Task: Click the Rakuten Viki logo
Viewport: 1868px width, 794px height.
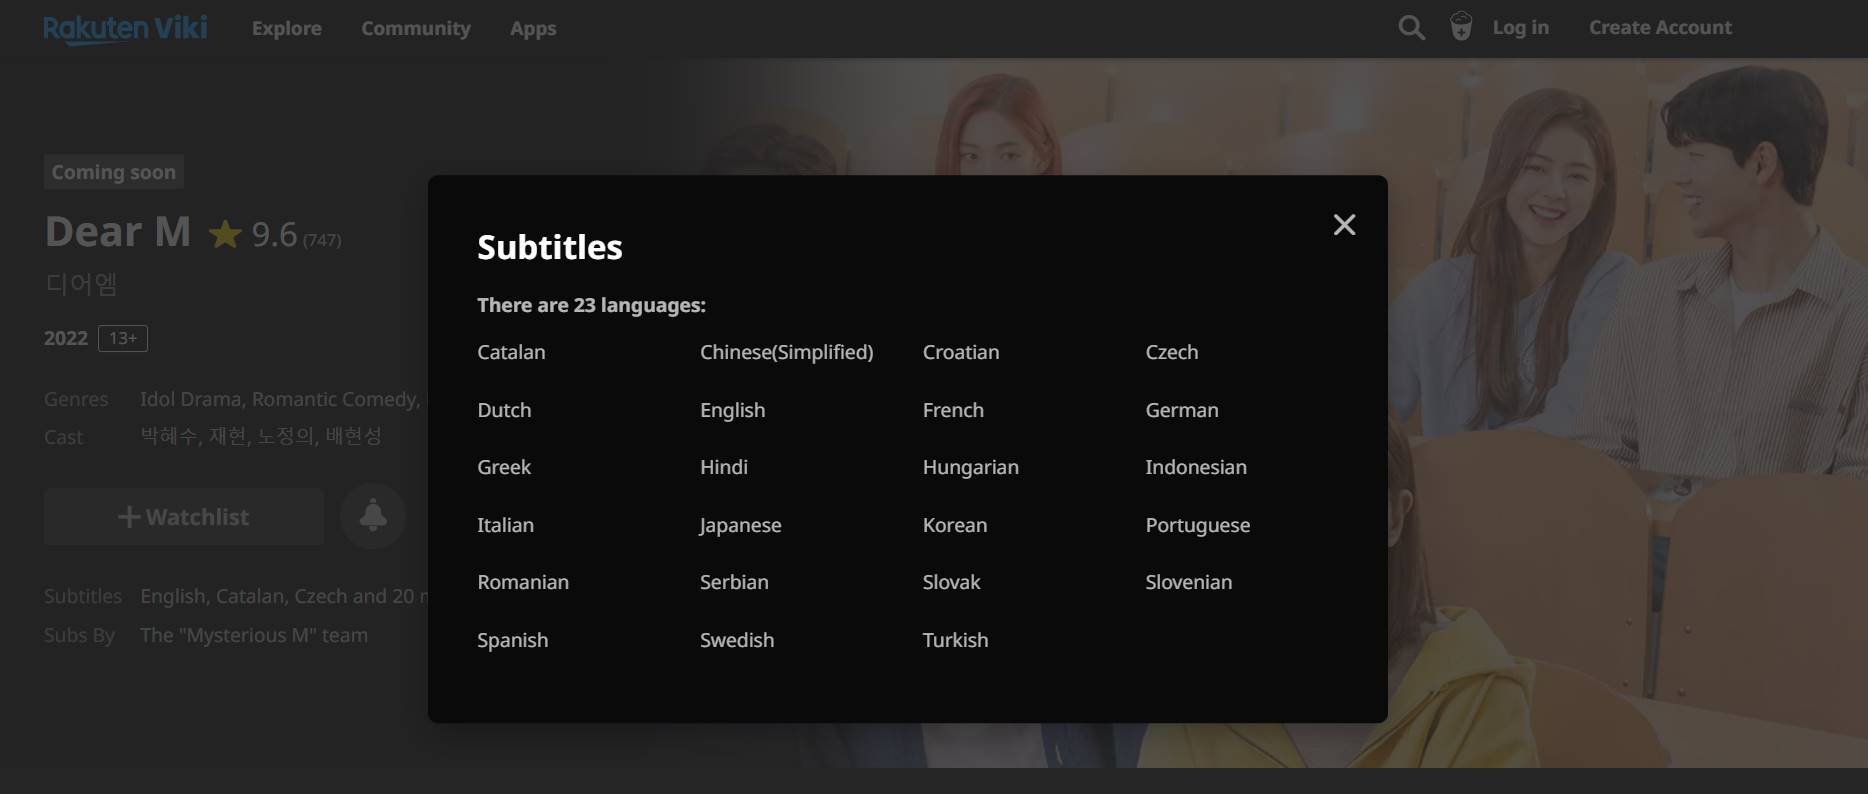Action: (x=125, y=28)
